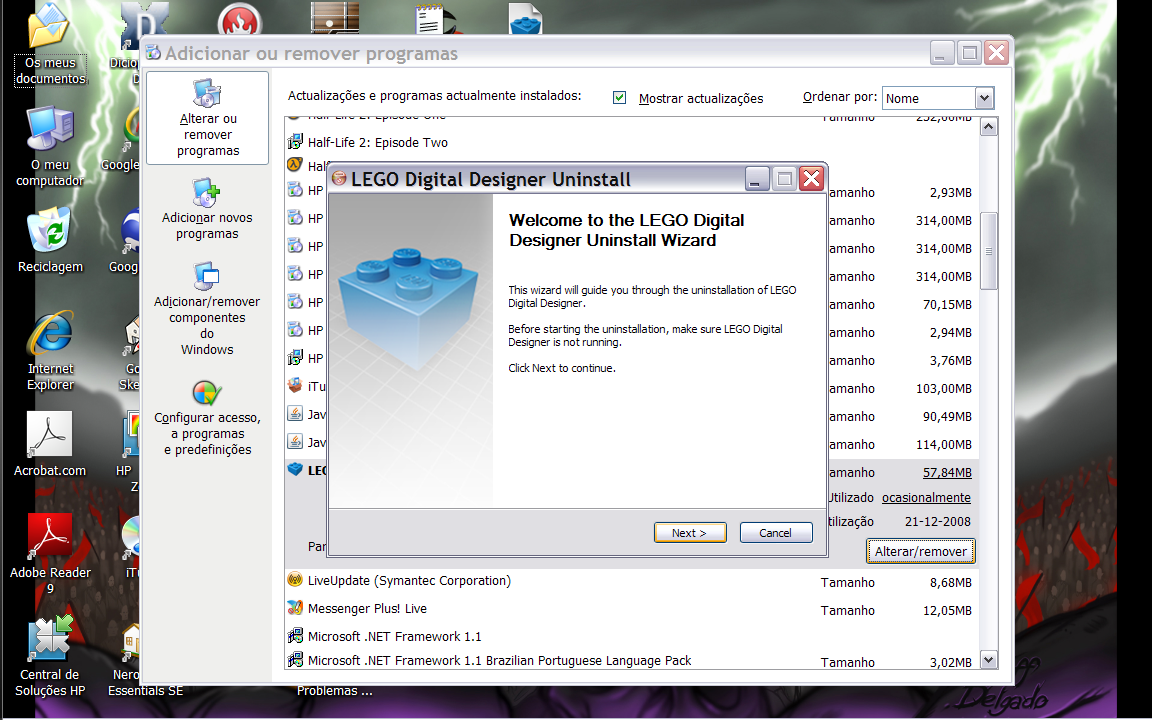1152x720 pixels.
Task: Click the LEGO brick icon in program list
Action: pyautogui.click(x=295, y=469)
